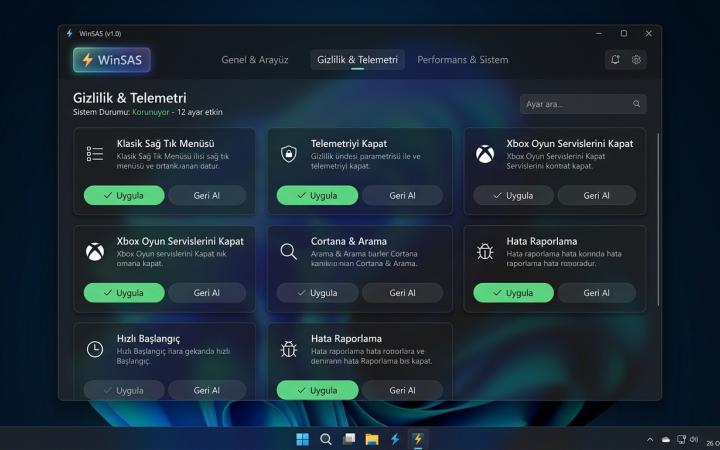Viewport: 720px width, 450px height.
Task: Open the settings gear in the header
Action: click(636, 59)
